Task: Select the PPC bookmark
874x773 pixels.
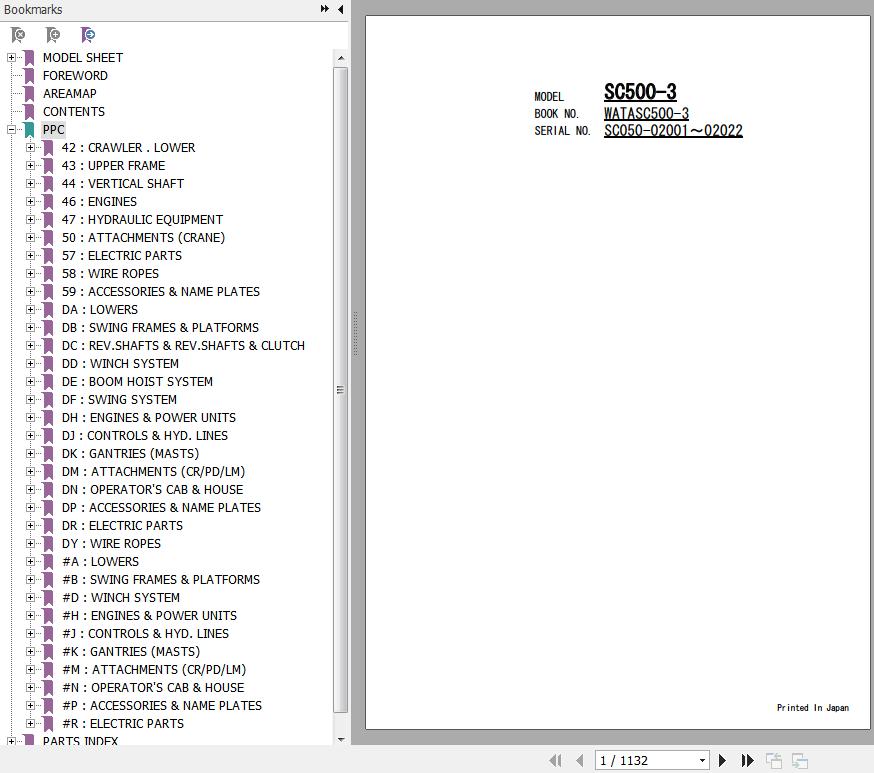Action: click(54, 129)
